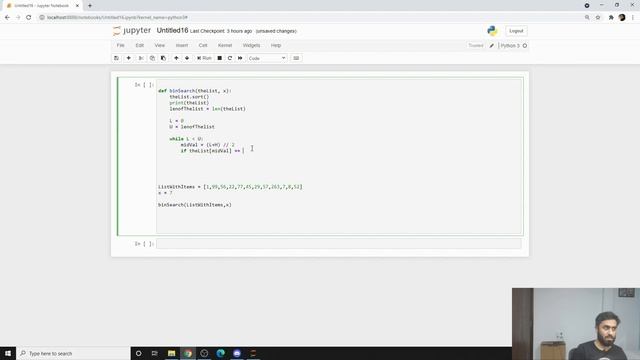Viewport: 640px width, 360px height.
Task: Click the Trusted notebook indicator
Action: [x=476, y=46]
